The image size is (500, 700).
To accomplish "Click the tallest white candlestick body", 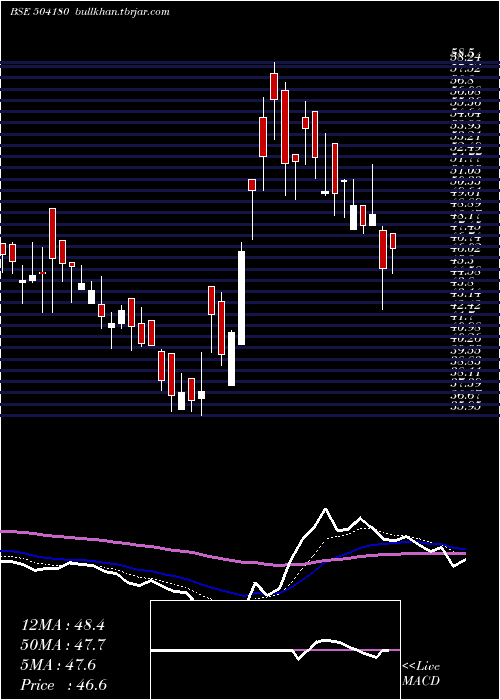I will (x=242, y=298).
